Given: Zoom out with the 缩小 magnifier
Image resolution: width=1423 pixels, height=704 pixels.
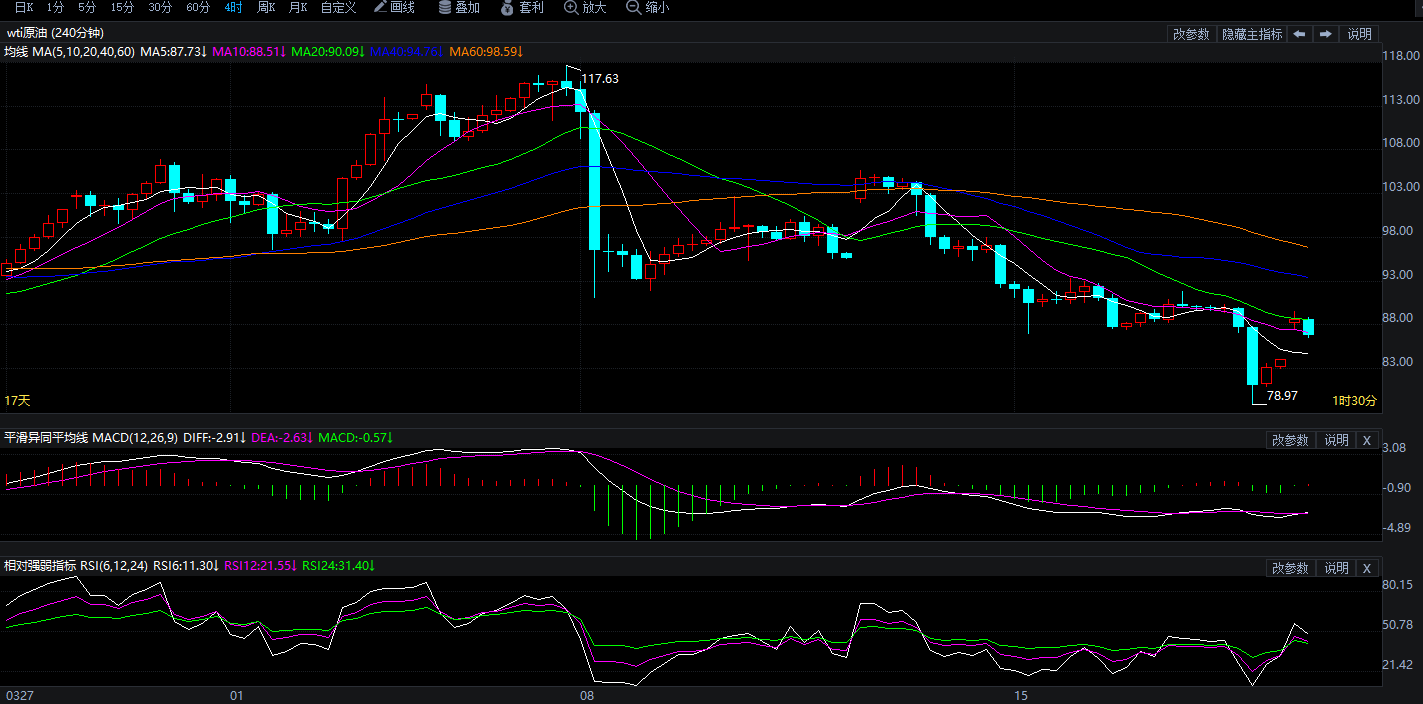Looking at the screenshot, I should (x=648, y=8).
